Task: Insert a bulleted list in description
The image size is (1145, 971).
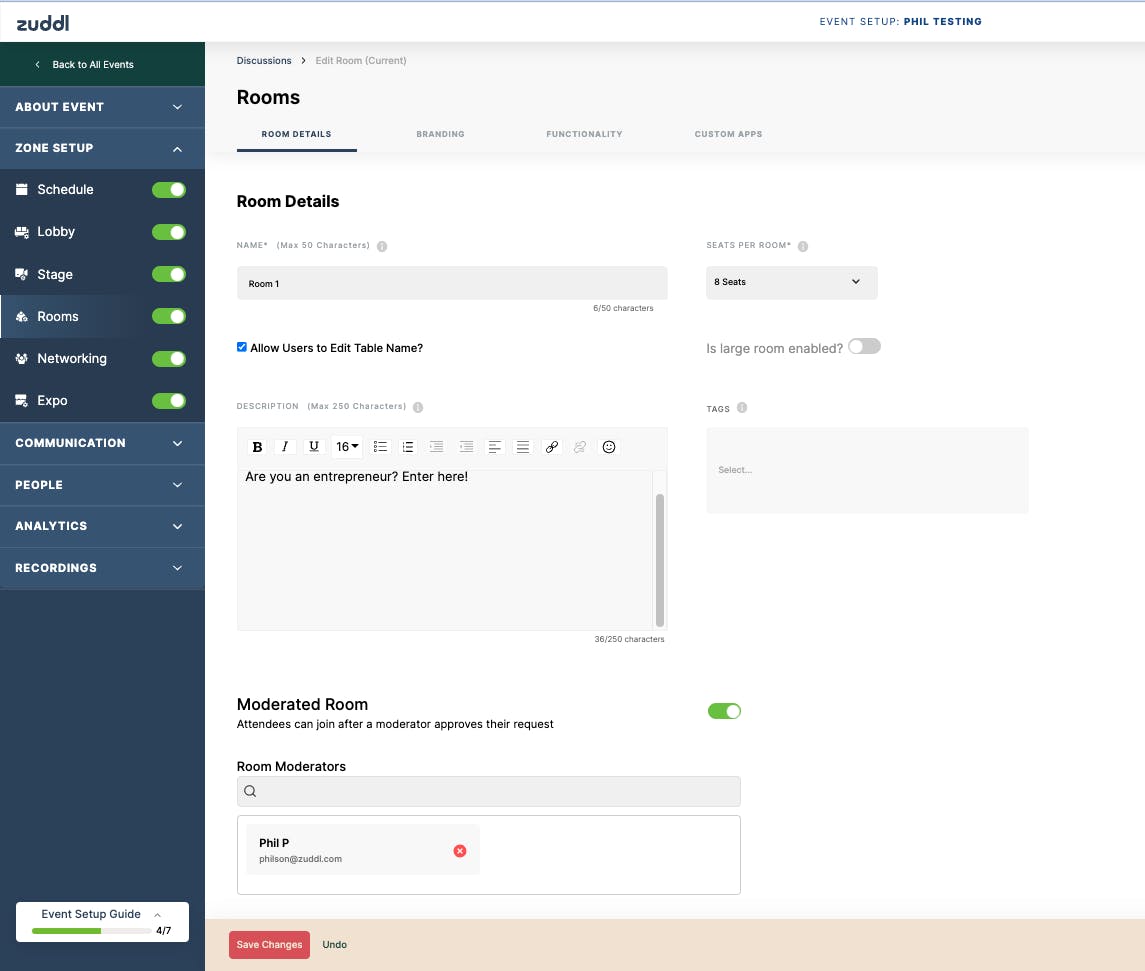Action: [x=380, y=447]
